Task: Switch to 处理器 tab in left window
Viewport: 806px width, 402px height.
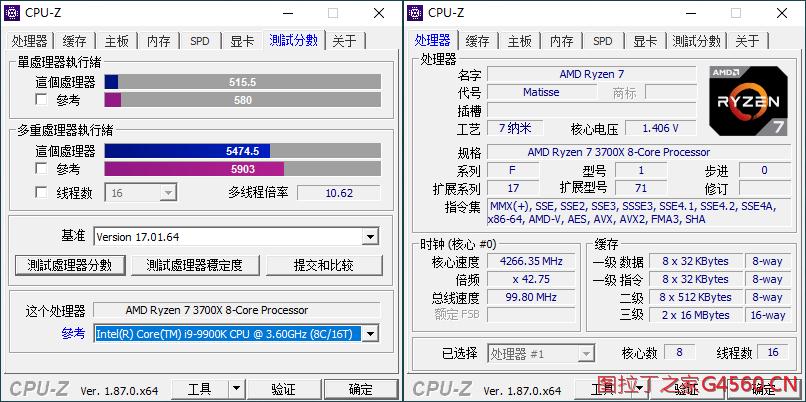Action: point(29,41)
